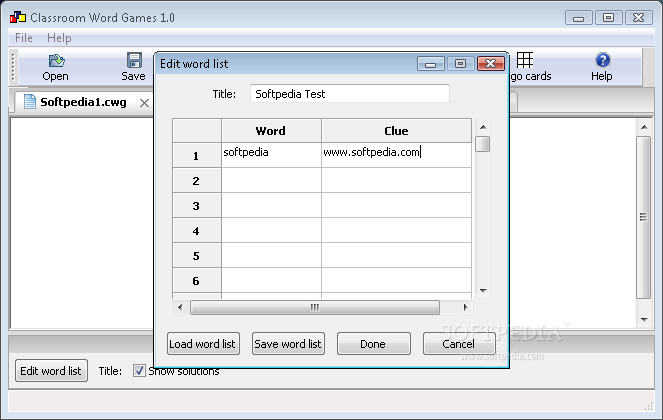Close the Softpedia1.cwg tab
This screenshot has width=663, height=420.
pos(144,103)
